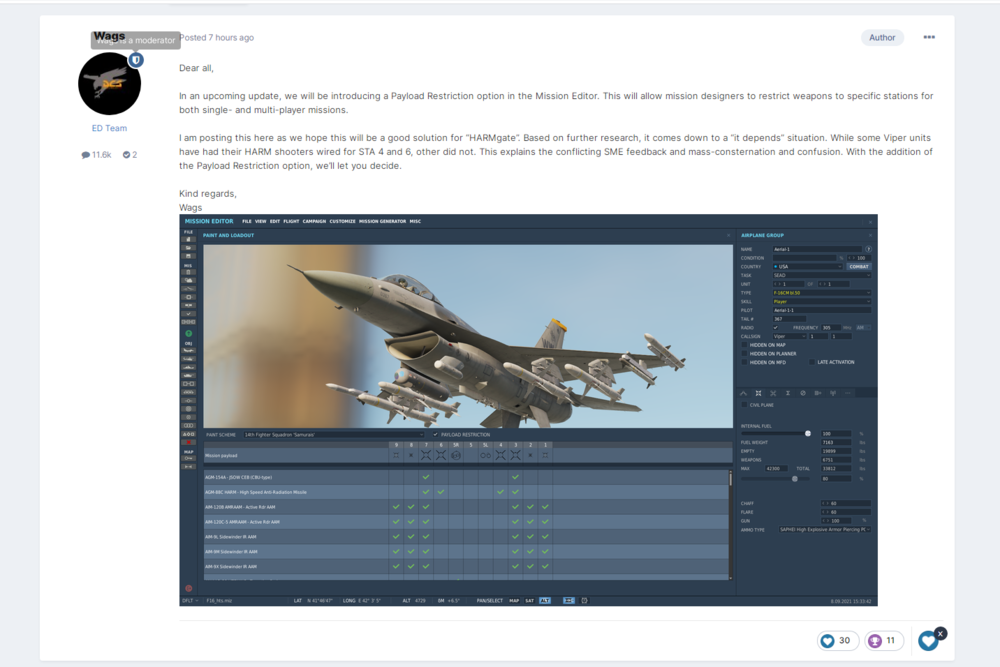Click the NAME field containing Aerial-1
The image size is (1000, 667).
click(817, 249)
